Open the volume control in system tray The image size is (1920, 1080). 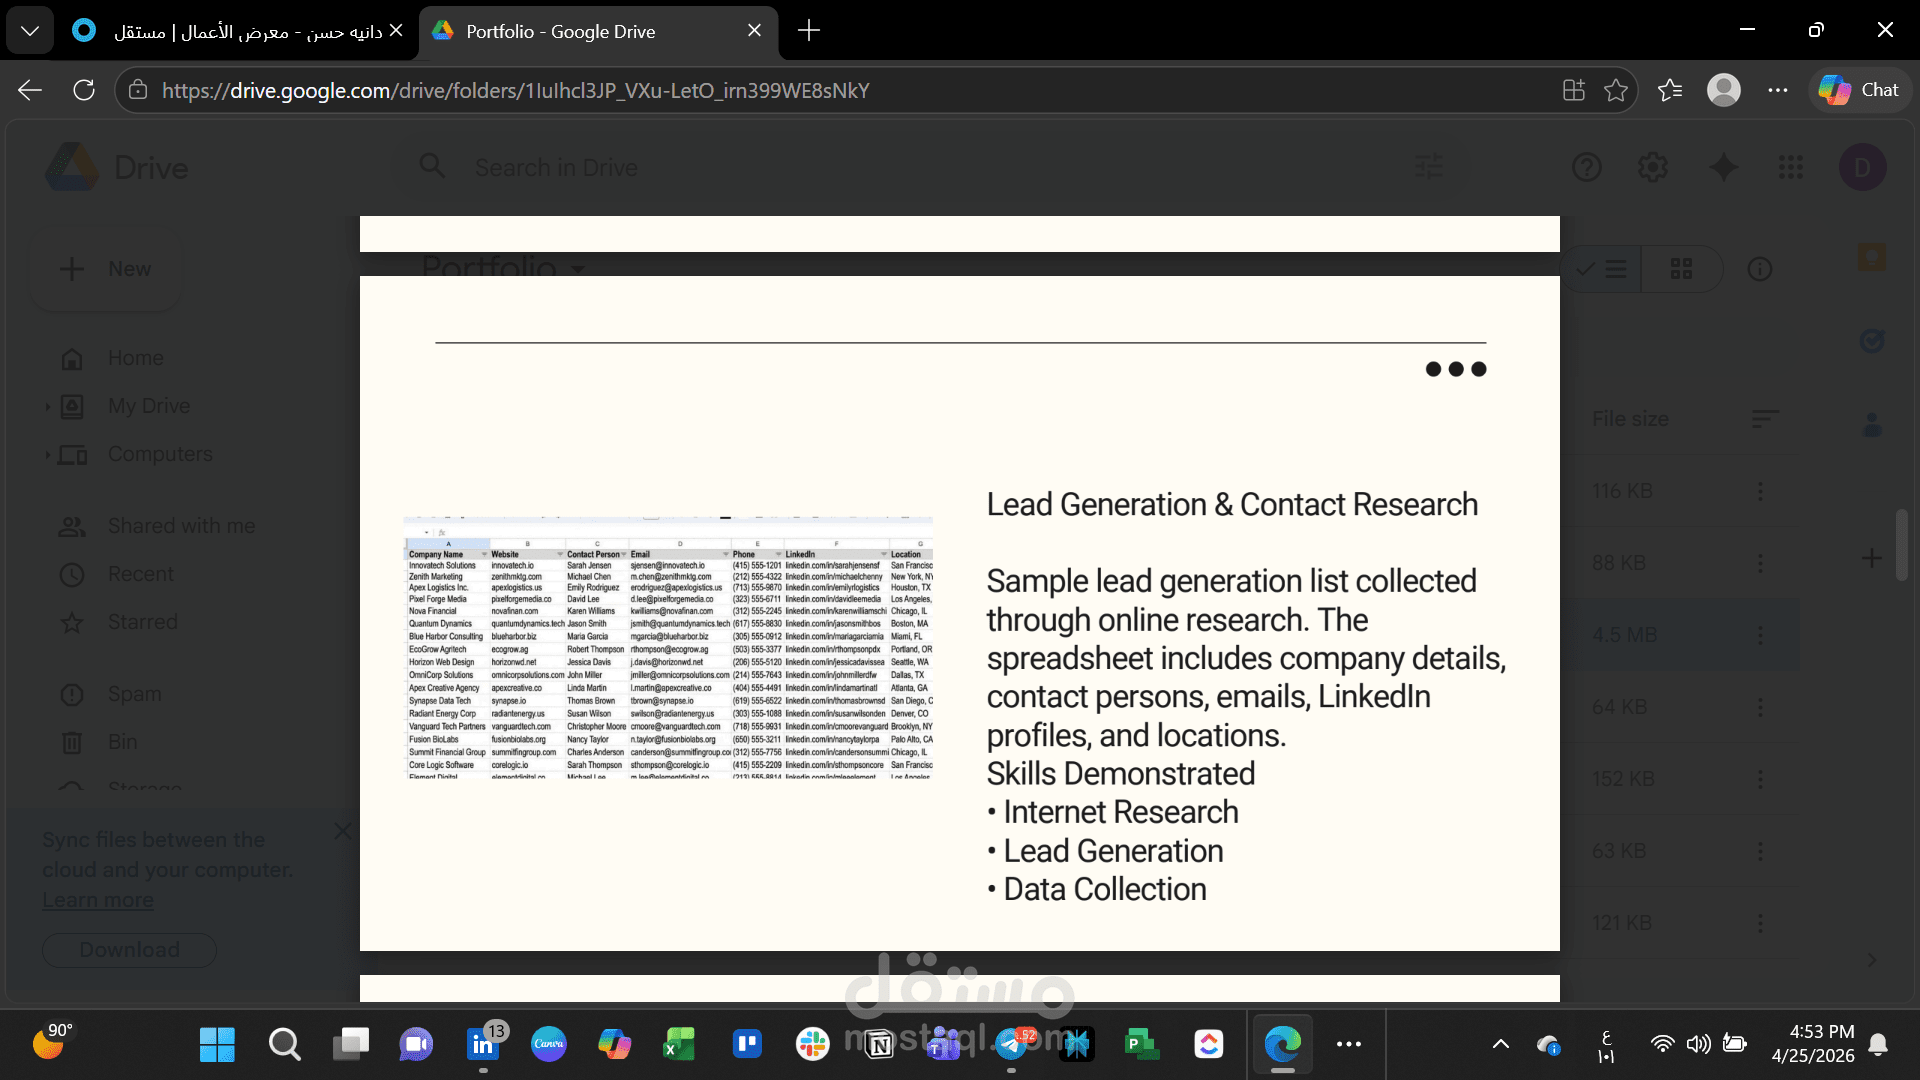point(1698,1044)
